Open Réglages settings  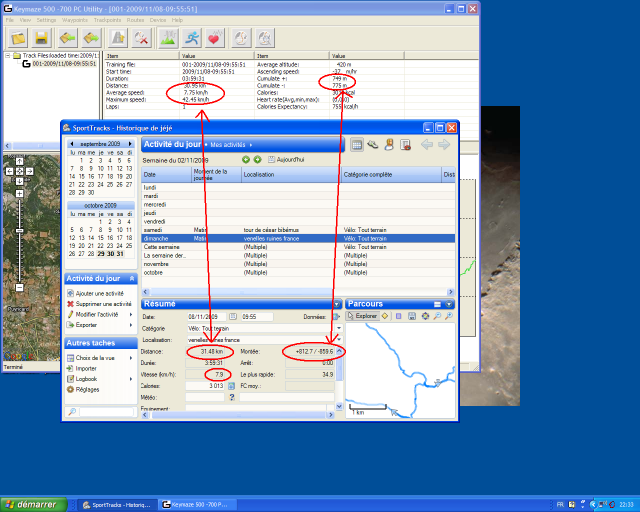point(83,390)
